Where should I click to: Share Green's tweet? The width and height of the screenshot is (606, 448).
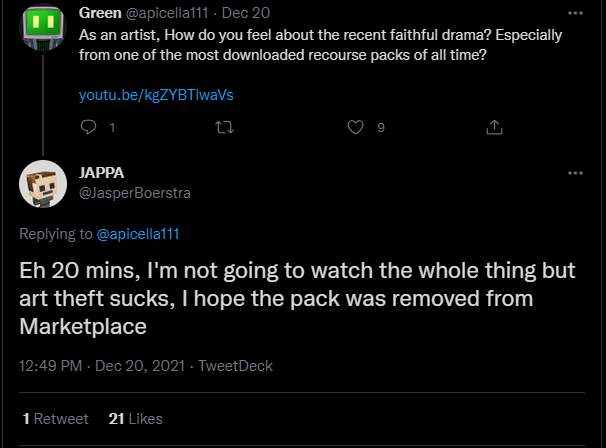point(493,127)
